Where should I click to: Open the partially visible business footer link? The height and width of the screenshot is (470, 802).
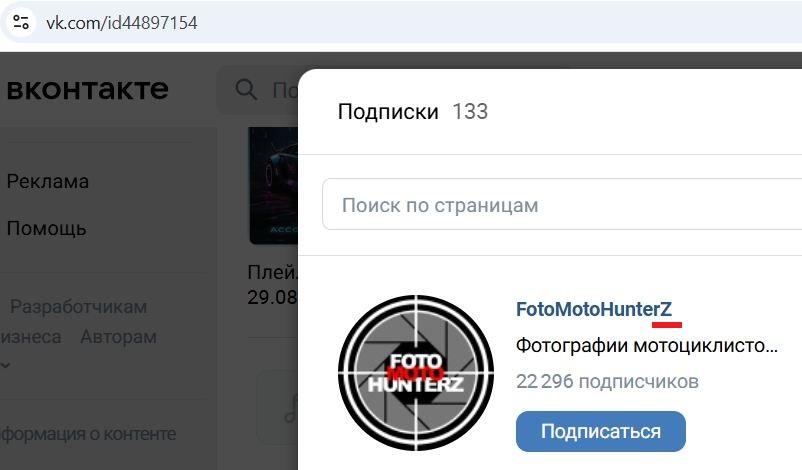(31, 337)
